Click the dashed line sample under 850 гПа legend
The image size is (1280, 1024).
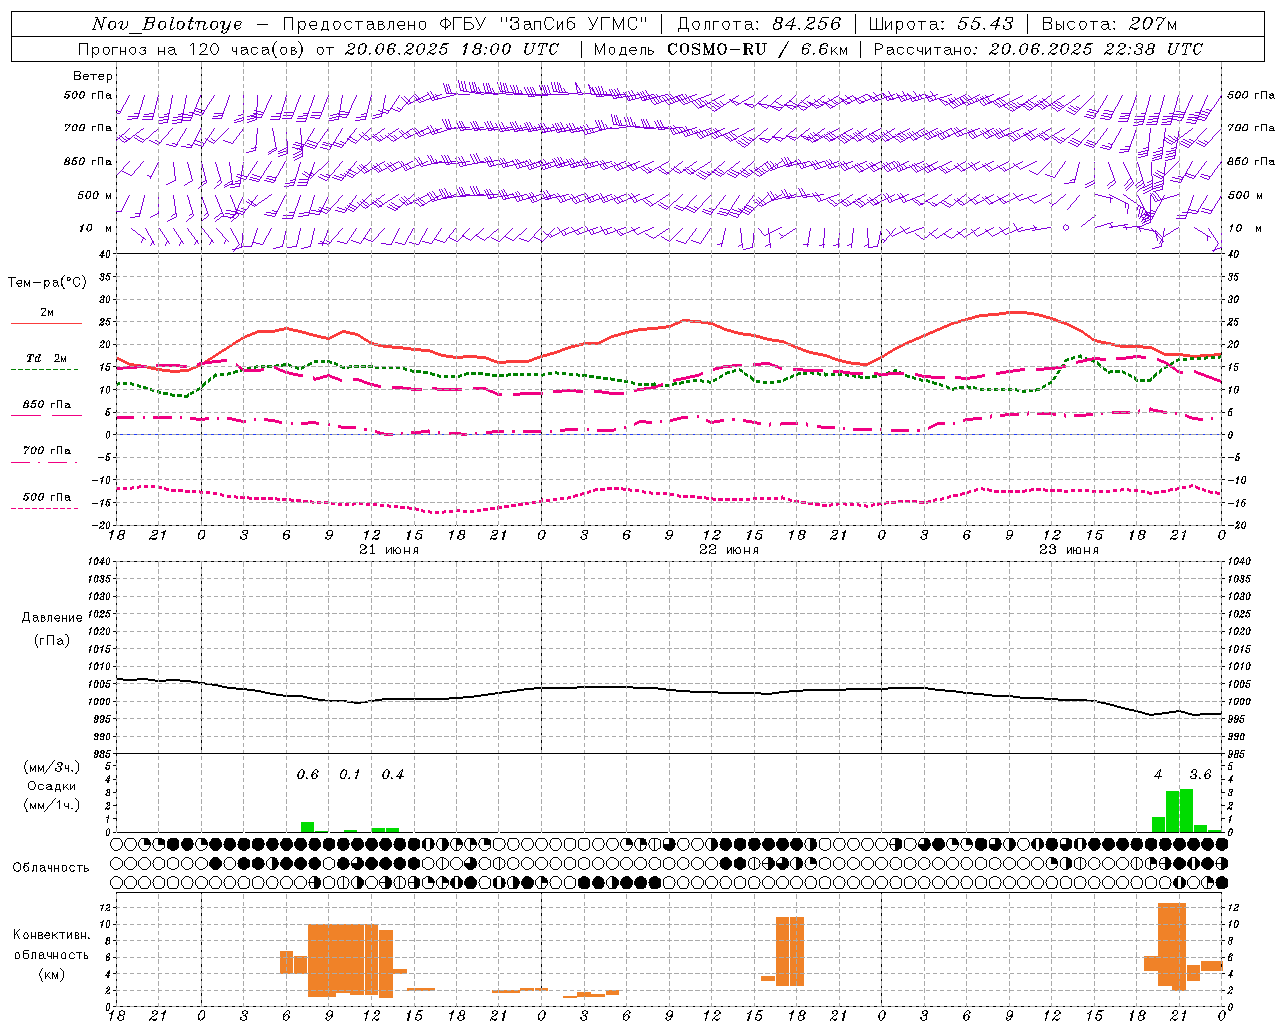pos(46,416)
